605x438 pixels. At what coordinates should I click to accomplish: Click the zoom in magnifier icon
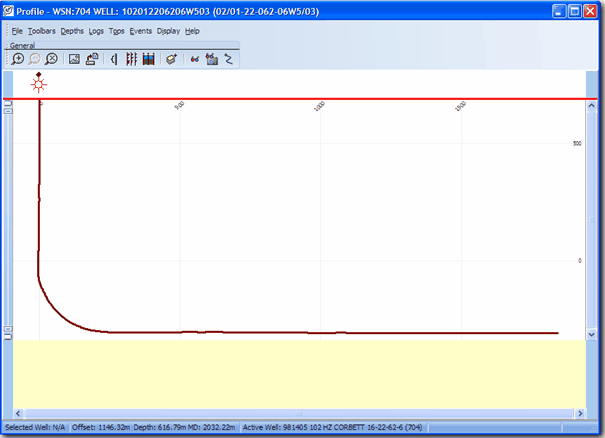point(18,59)
